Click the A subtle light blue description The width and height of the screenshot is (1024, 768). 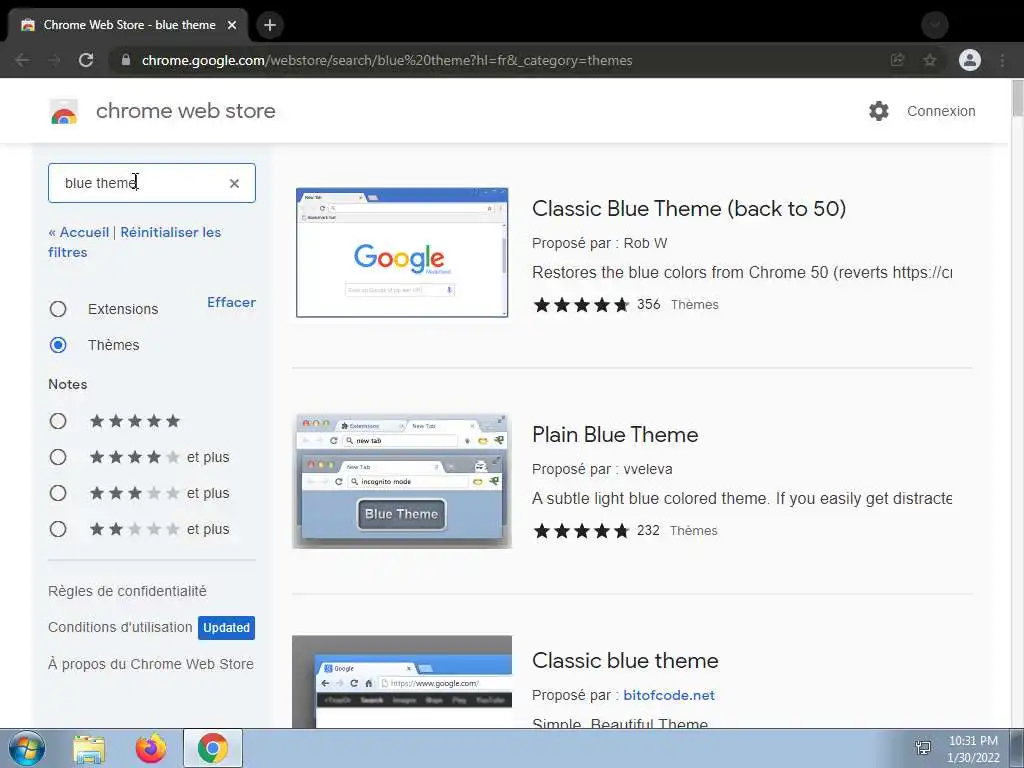(742, 498)
